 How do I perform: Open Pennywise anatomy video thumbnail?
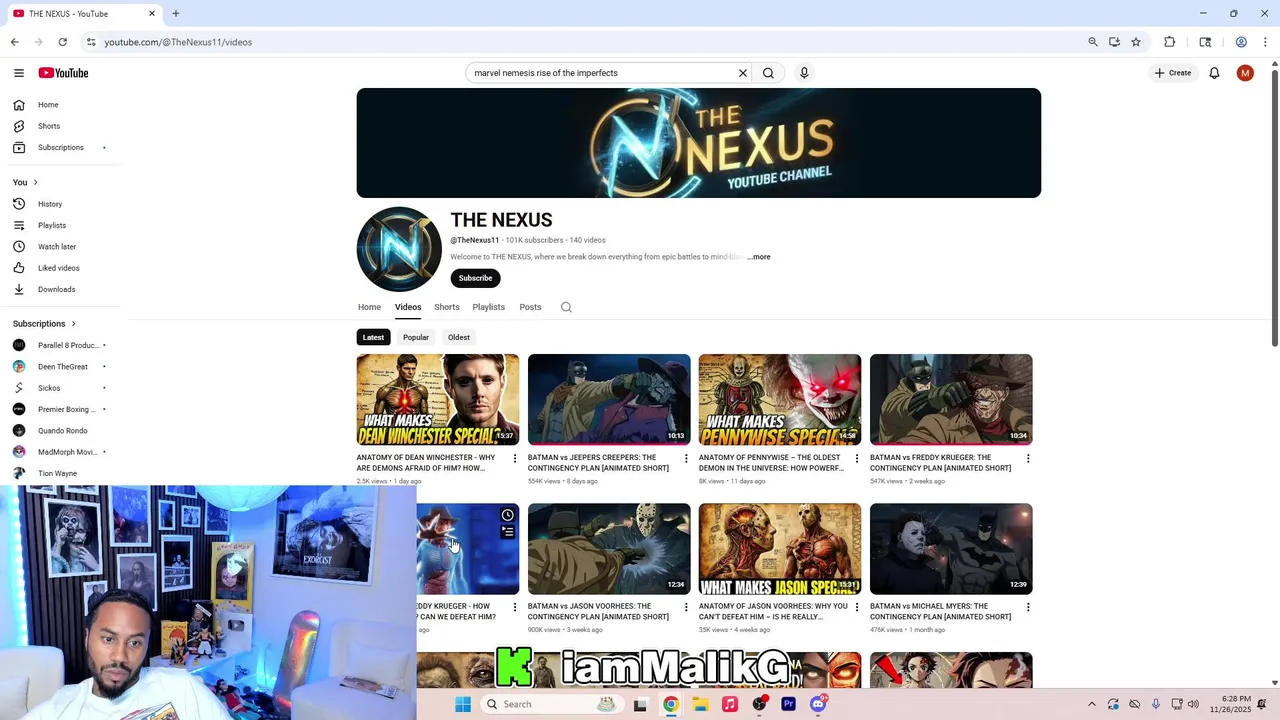[780, 399]
